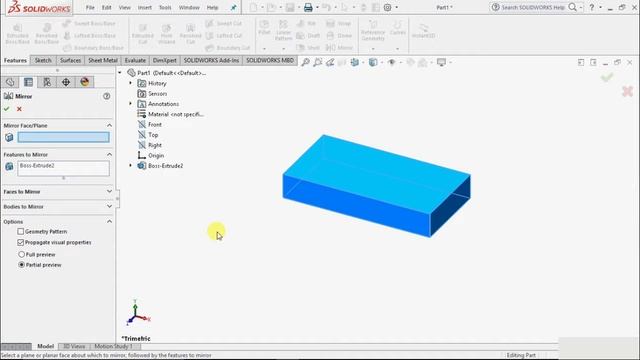640x360 pixels.
Task: Collapse the Options section
Action: click(x=109, y=222)
